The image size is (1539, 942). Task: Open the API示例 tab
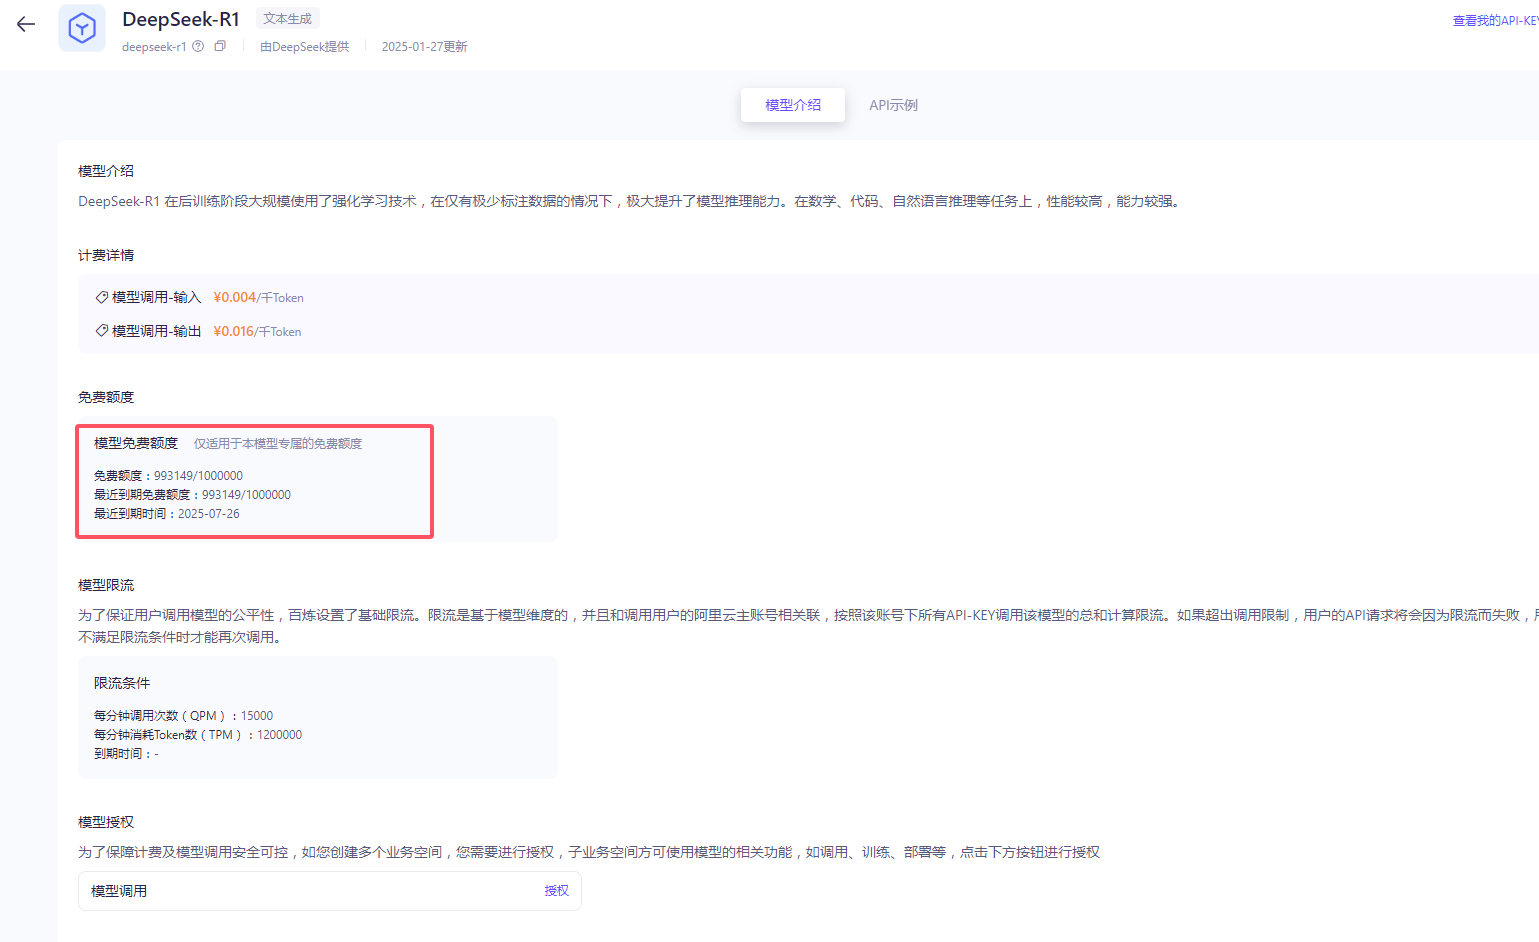click(x=893, y=105)
